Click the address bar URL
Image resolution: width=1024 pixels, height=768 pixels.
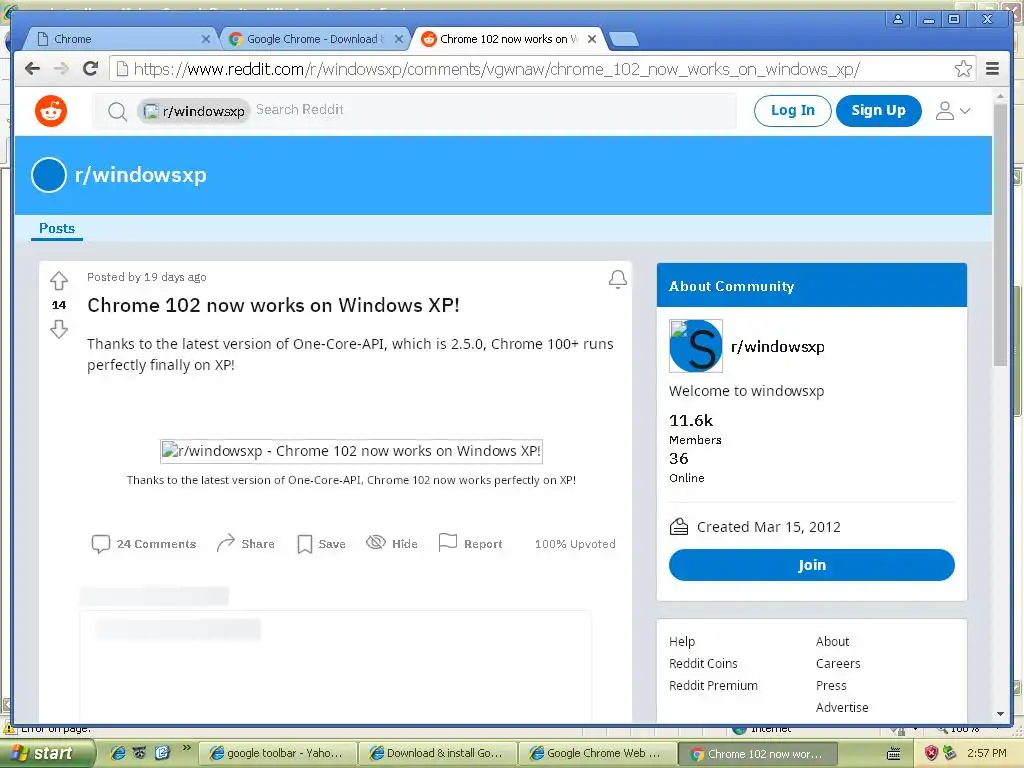(x=496, y=69)
